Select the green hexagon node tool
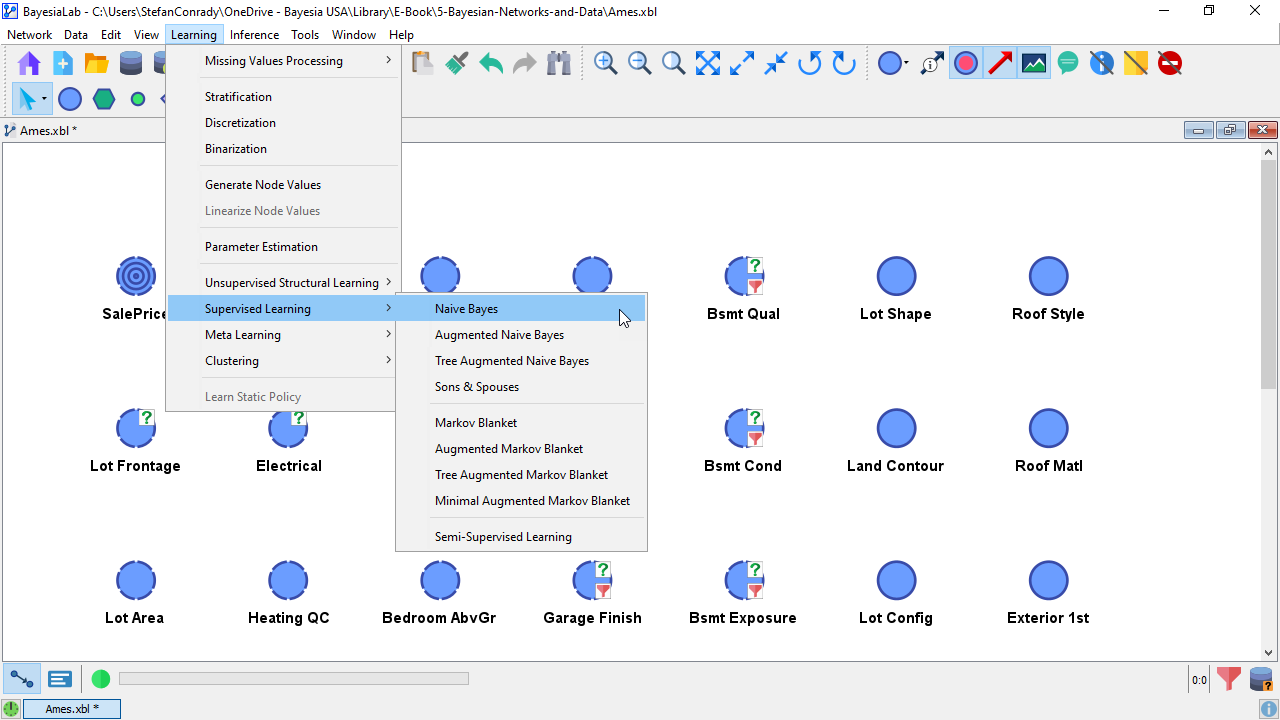 pyautogui.click(x=104, y=99)
